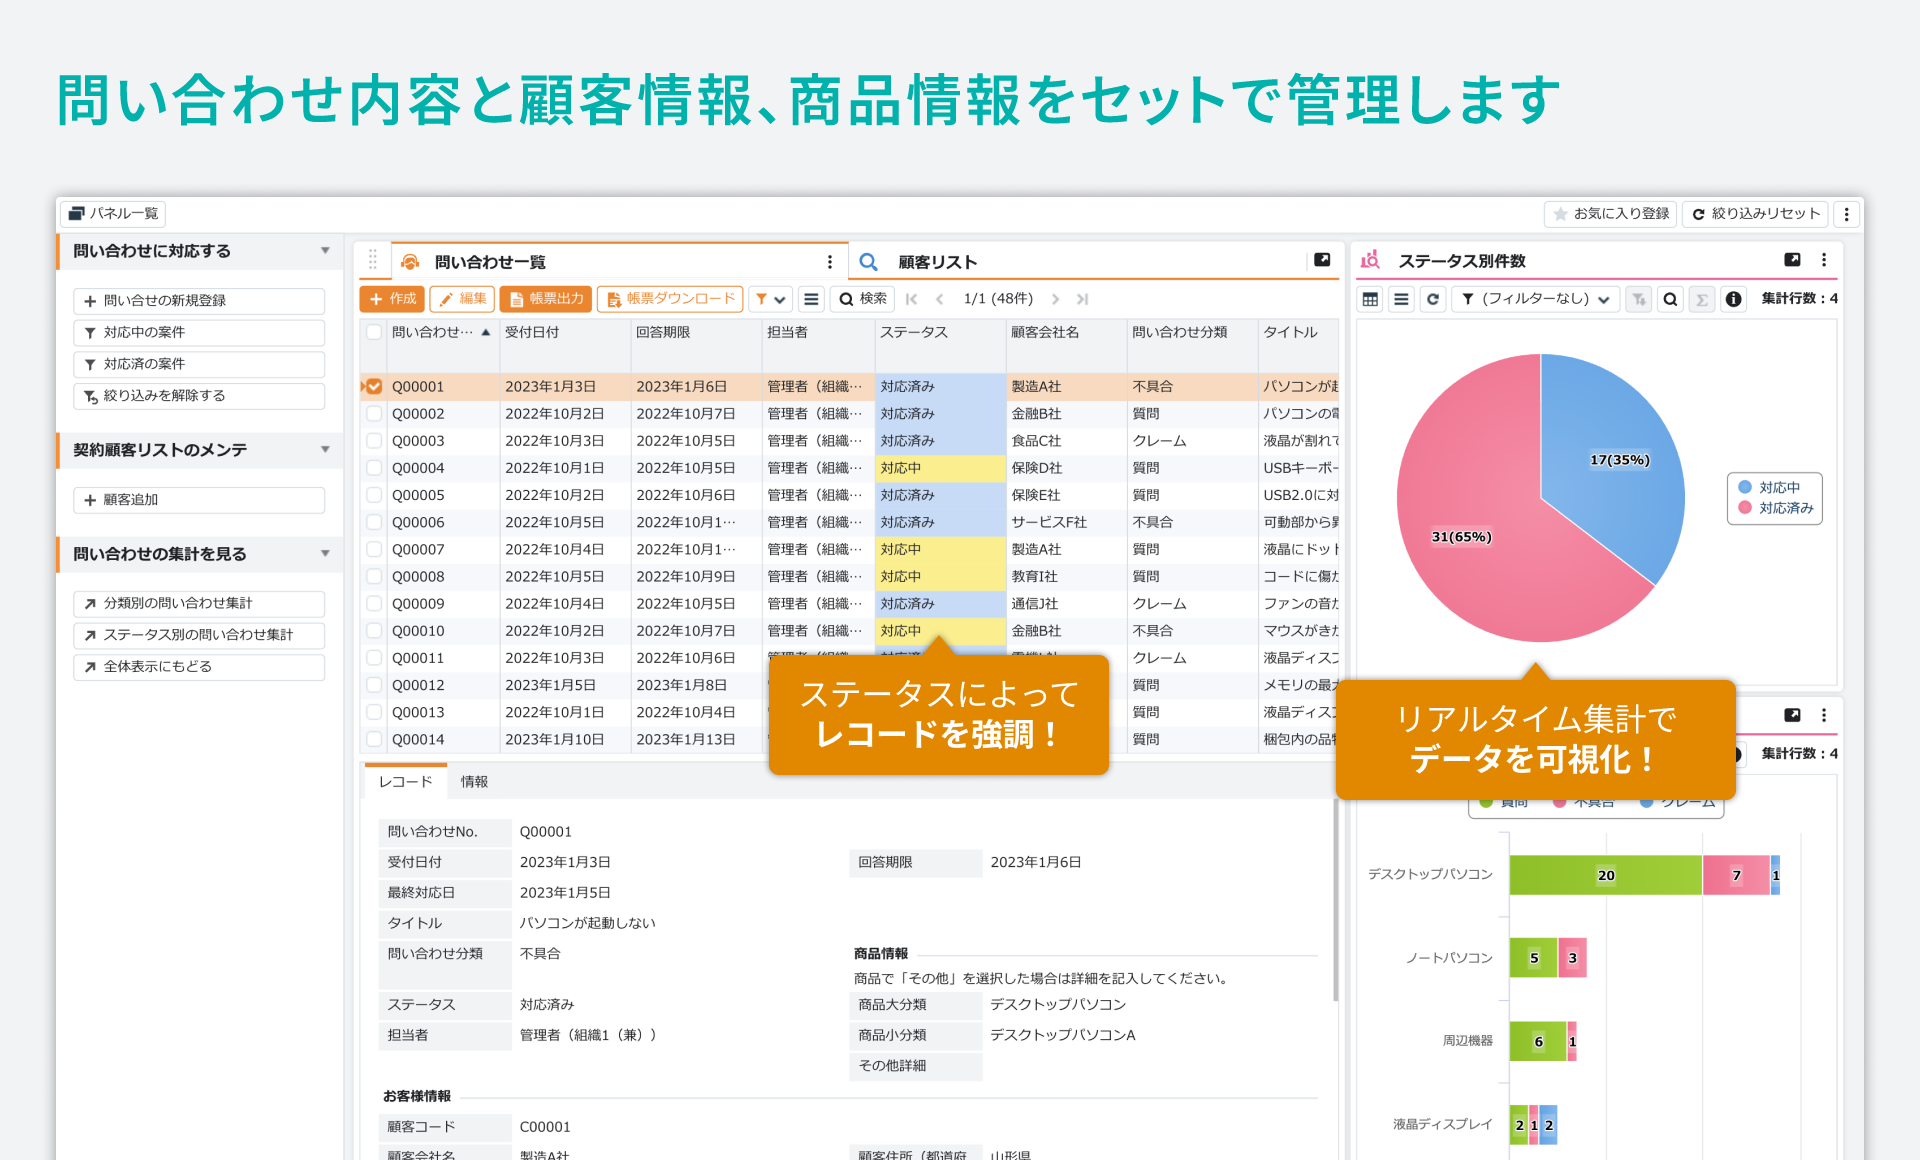The width and height of the screenshot is (1920, 1160).
Task: Uncheck the Q00001 record checkbox
Action: [373, 386]
